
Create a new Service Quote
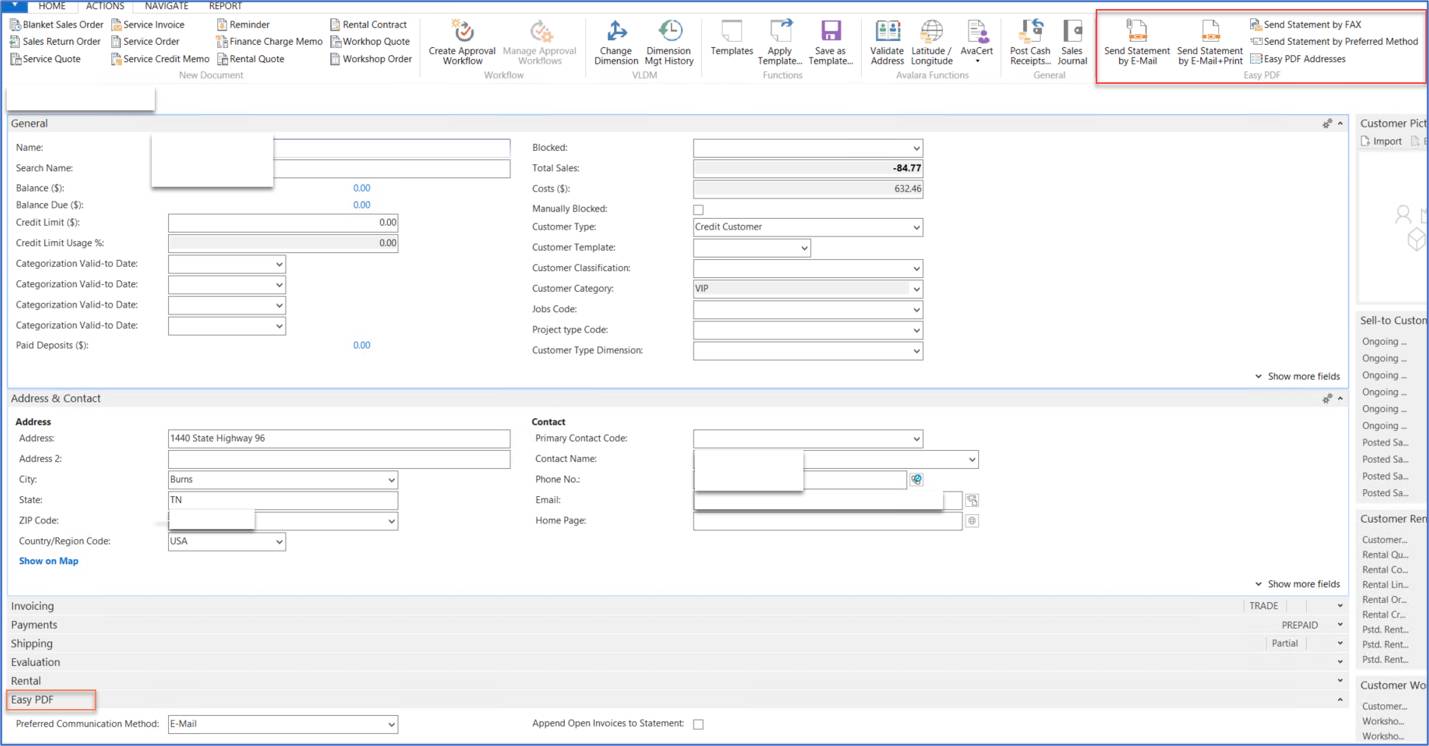[45, 59]
